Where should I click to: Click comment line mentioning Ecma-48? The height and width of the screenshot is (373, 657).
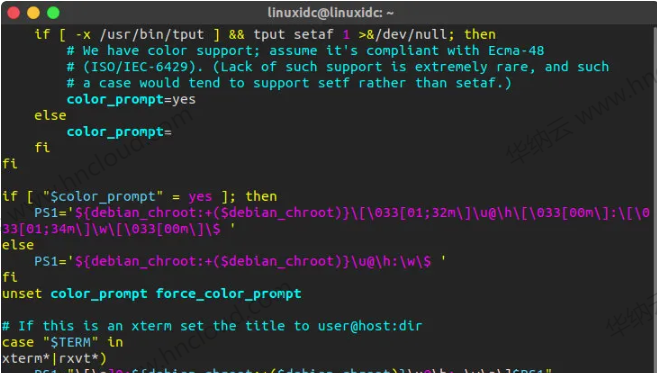pyautogui.click(x=305, y=51)
